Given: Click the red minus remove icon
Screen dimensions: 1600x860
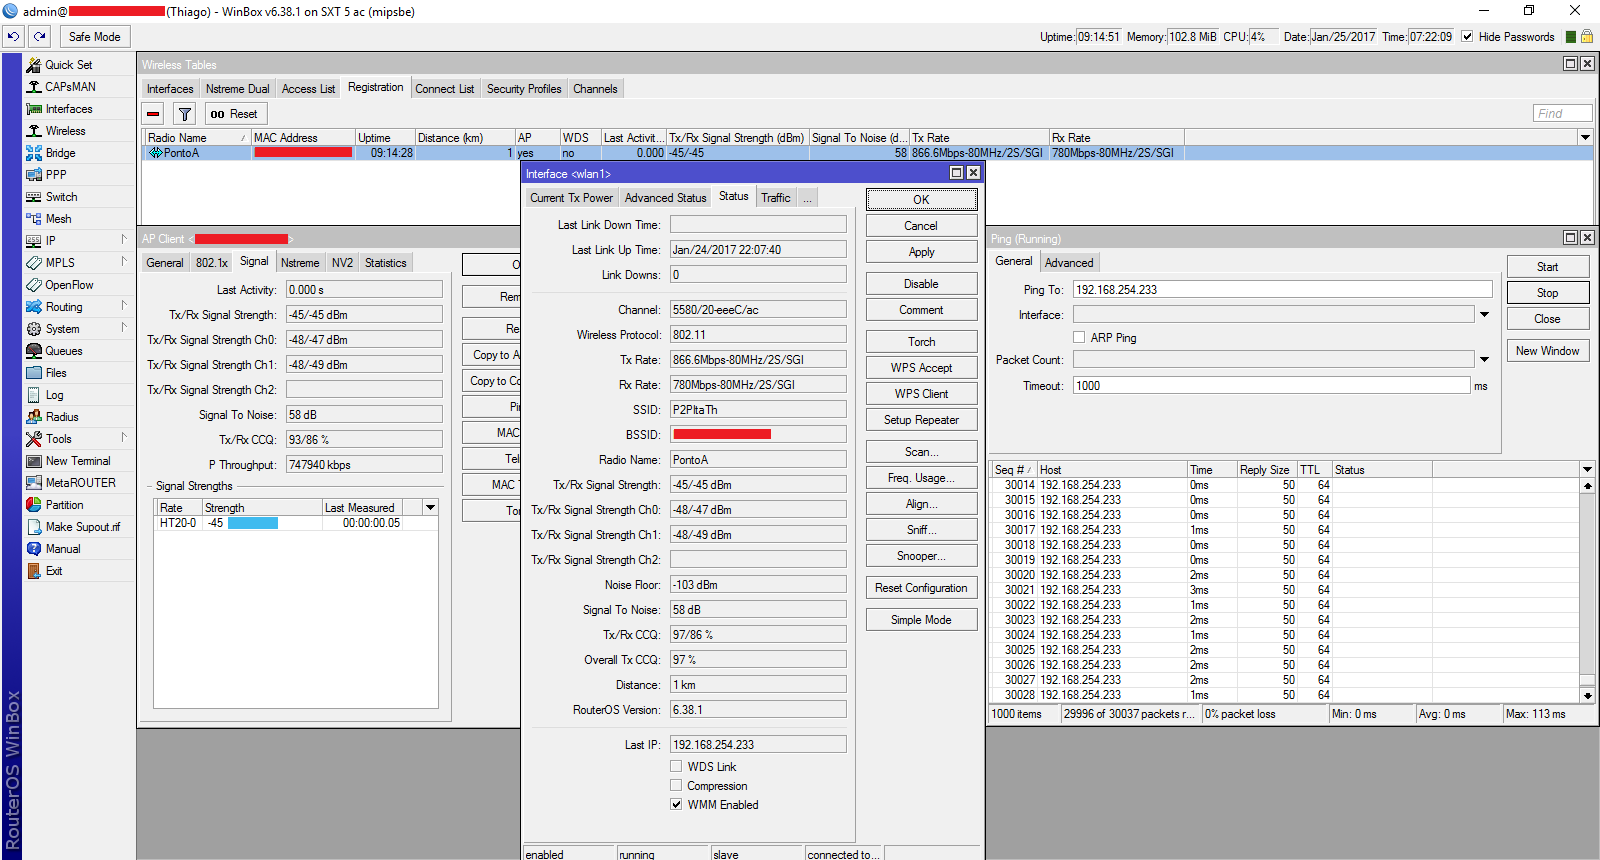Looking at the screenshot, I should [x=153, y=114].
